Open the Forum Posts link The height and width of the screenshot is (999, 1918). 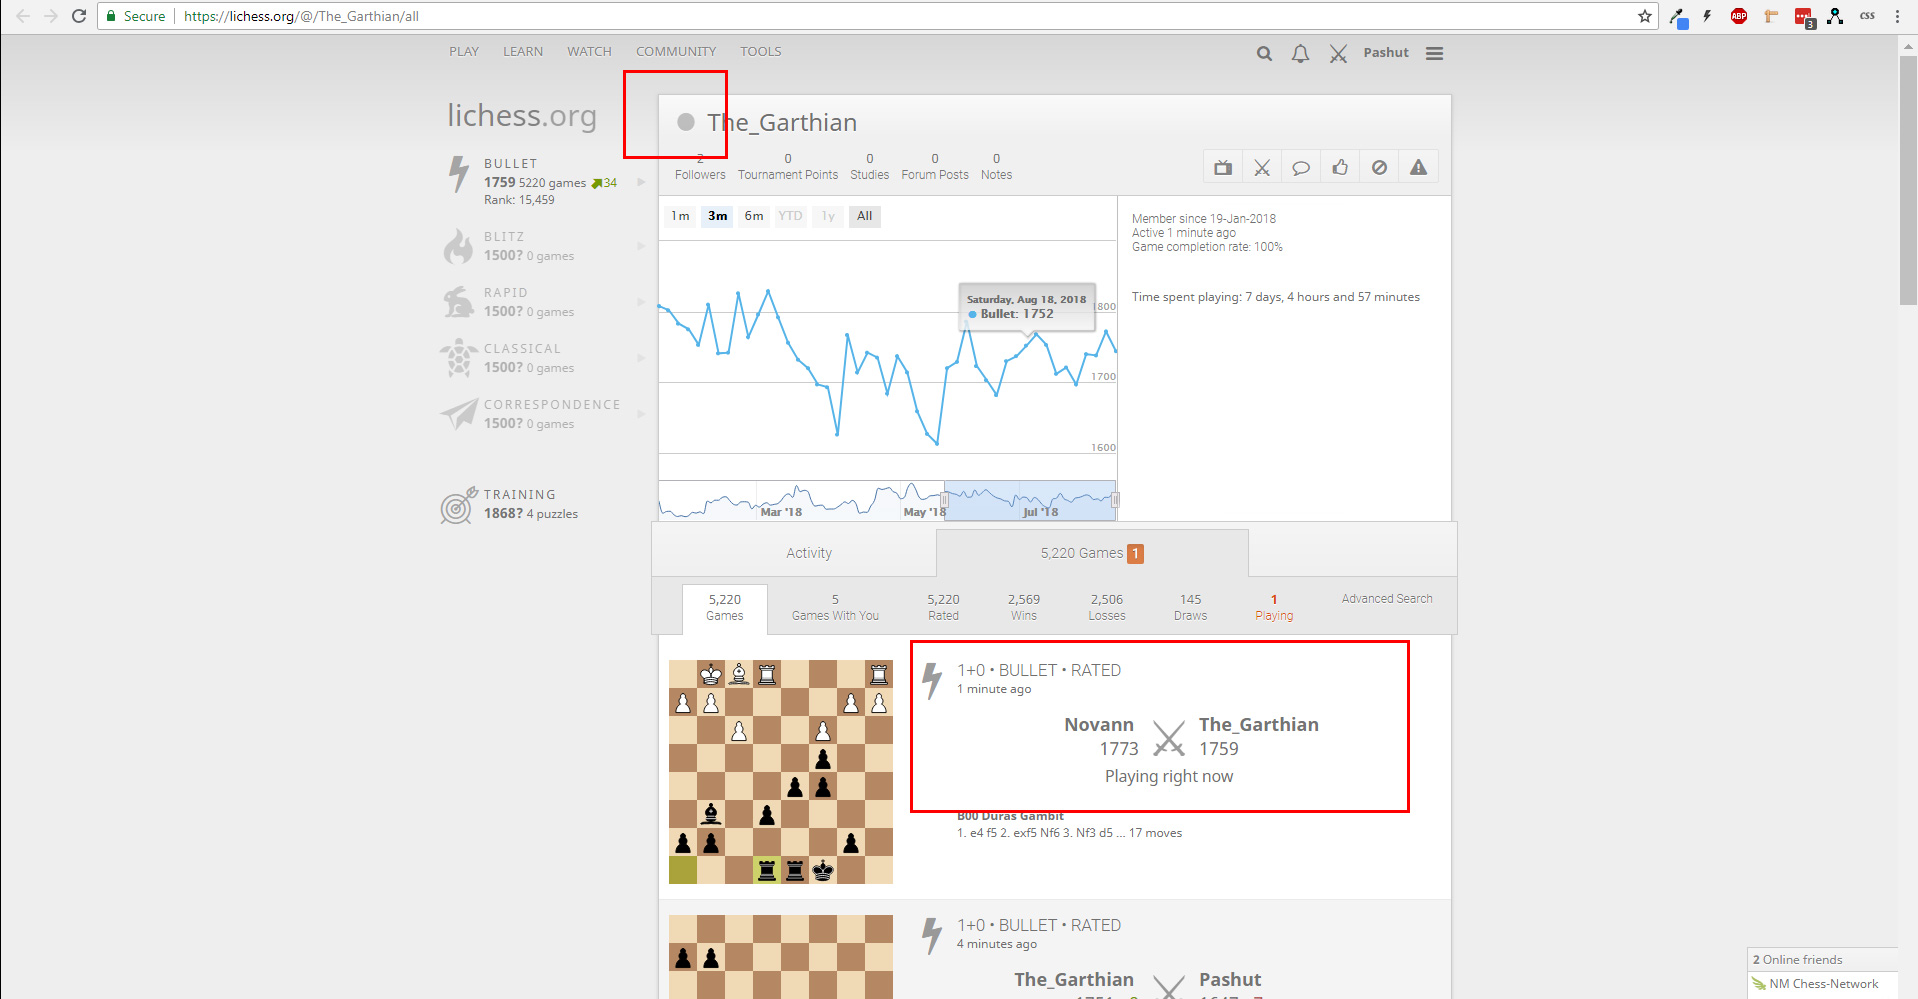935,167
